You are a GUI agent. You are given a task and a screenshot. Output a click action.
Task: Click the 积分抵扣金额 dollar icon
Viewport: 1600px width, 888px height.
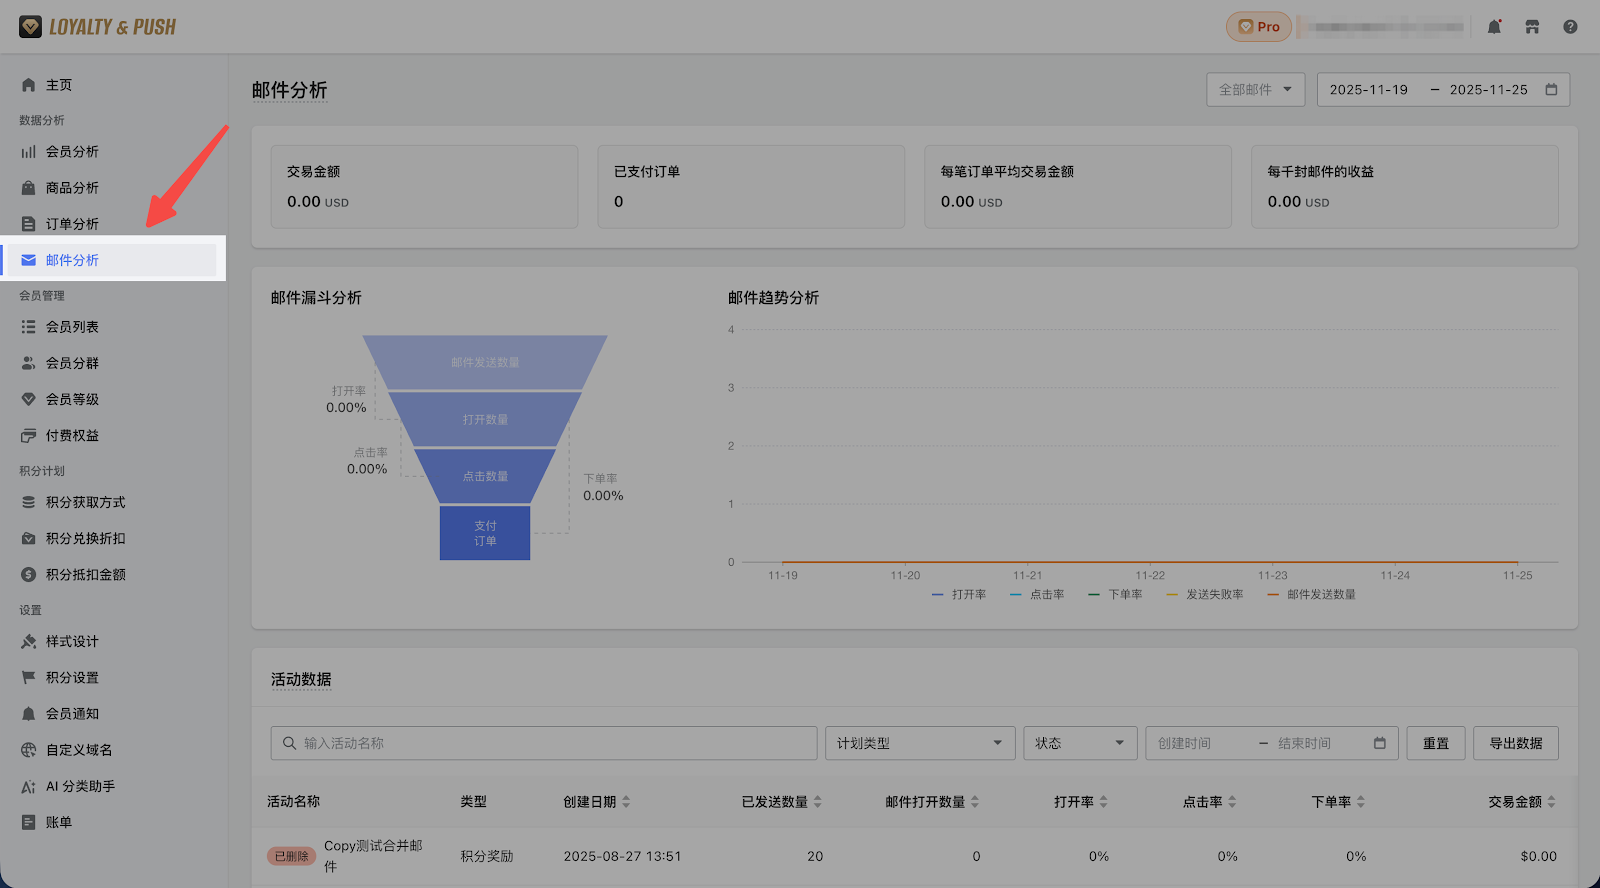(x=29, y=575)
